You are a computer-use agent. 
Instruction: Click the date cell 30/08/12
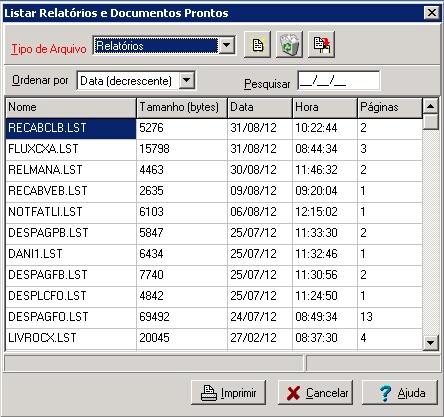(260, 170)
